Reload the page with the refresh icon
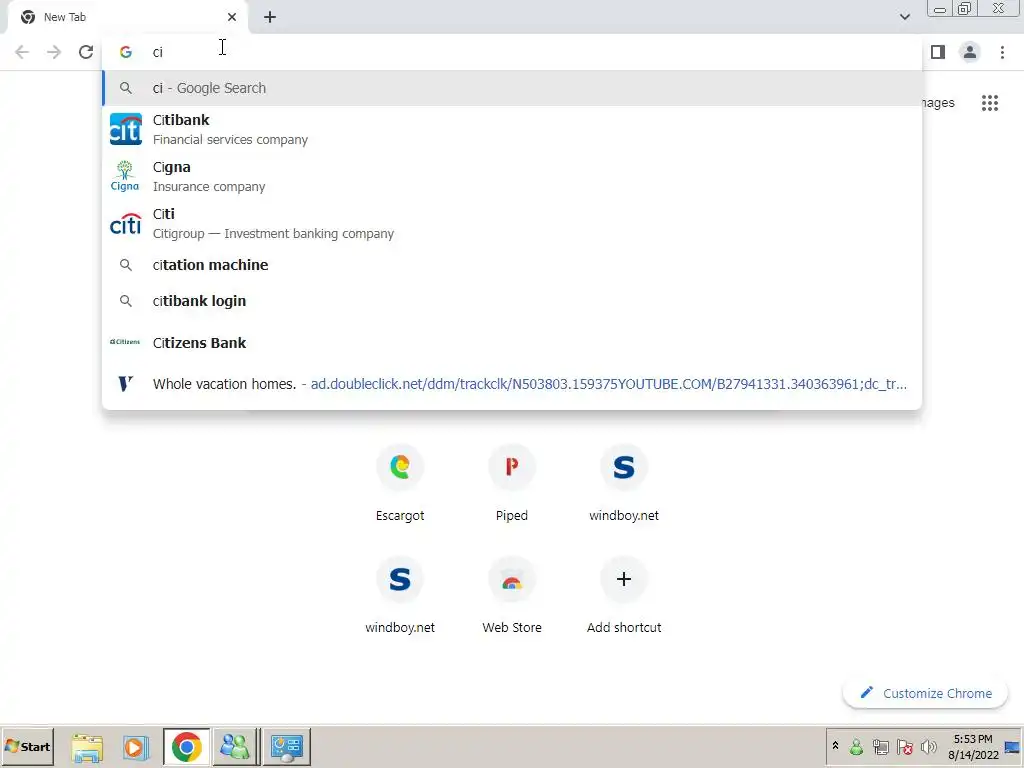 click(86, 52)
